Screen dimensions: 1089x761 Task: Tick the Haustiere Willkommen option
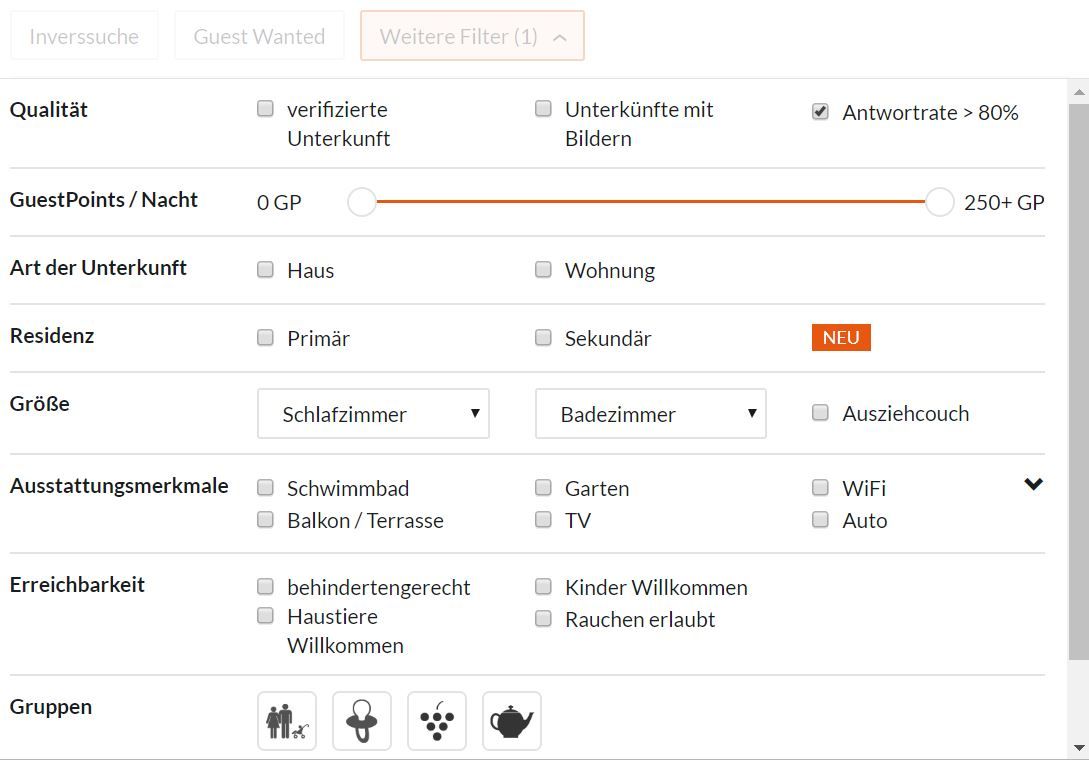coord(265,615)
